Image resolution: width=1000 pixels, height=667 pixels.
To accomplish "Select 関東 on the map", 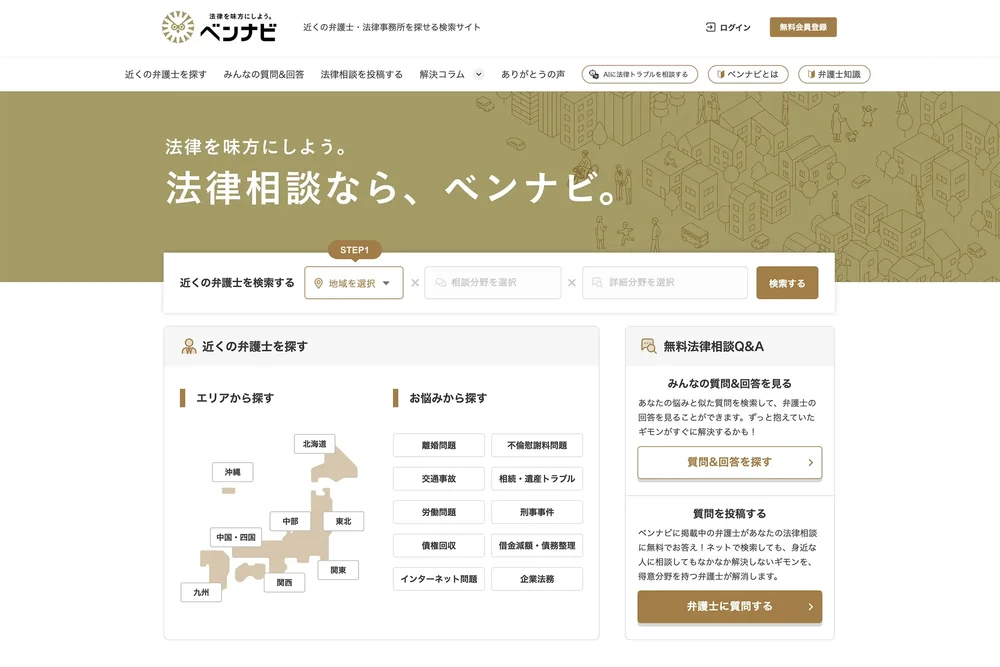I will coord(339,570).
